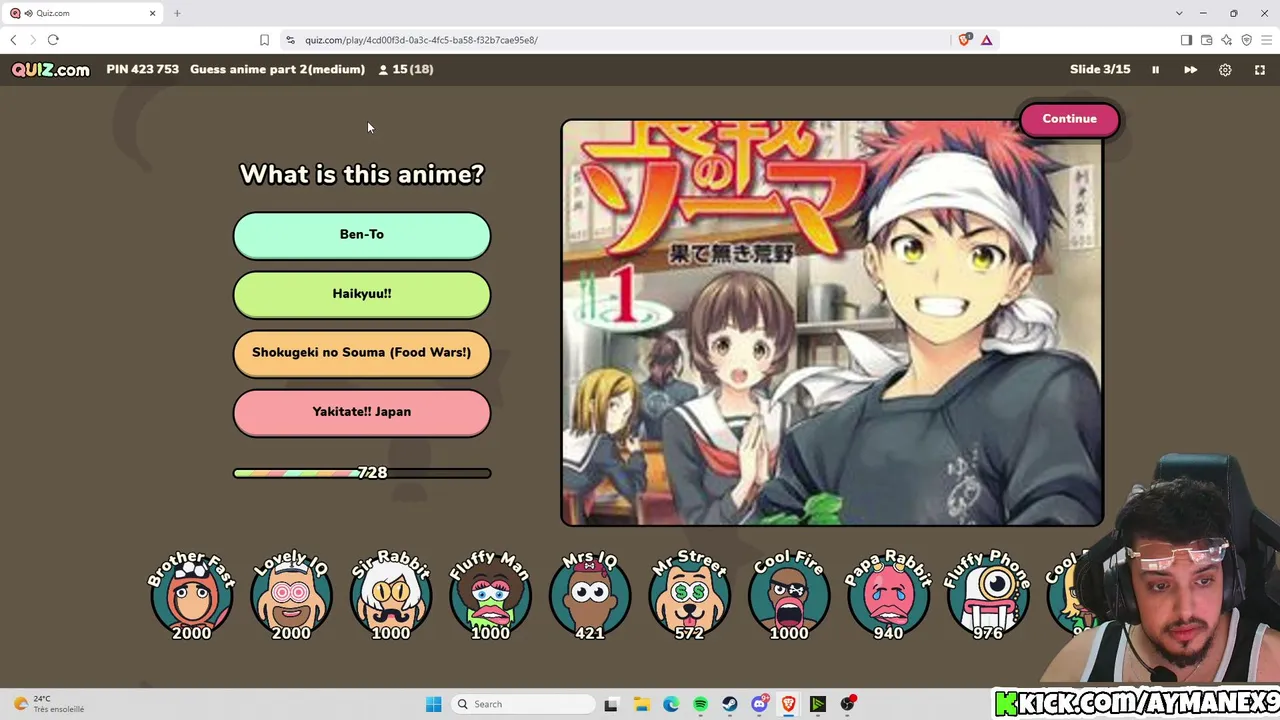This screenshot has width=1280, height=720.
Task: Open Discord from the taskbar
Action: click(x=760, y=704)
